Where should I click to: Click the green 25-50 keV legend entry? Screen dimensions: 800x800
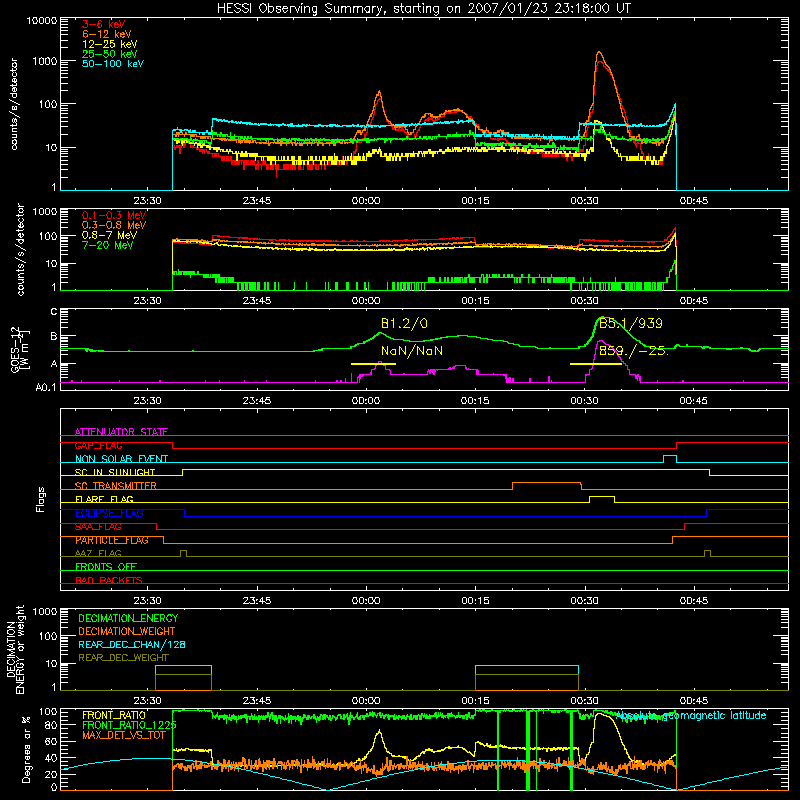tap(110, 54)
